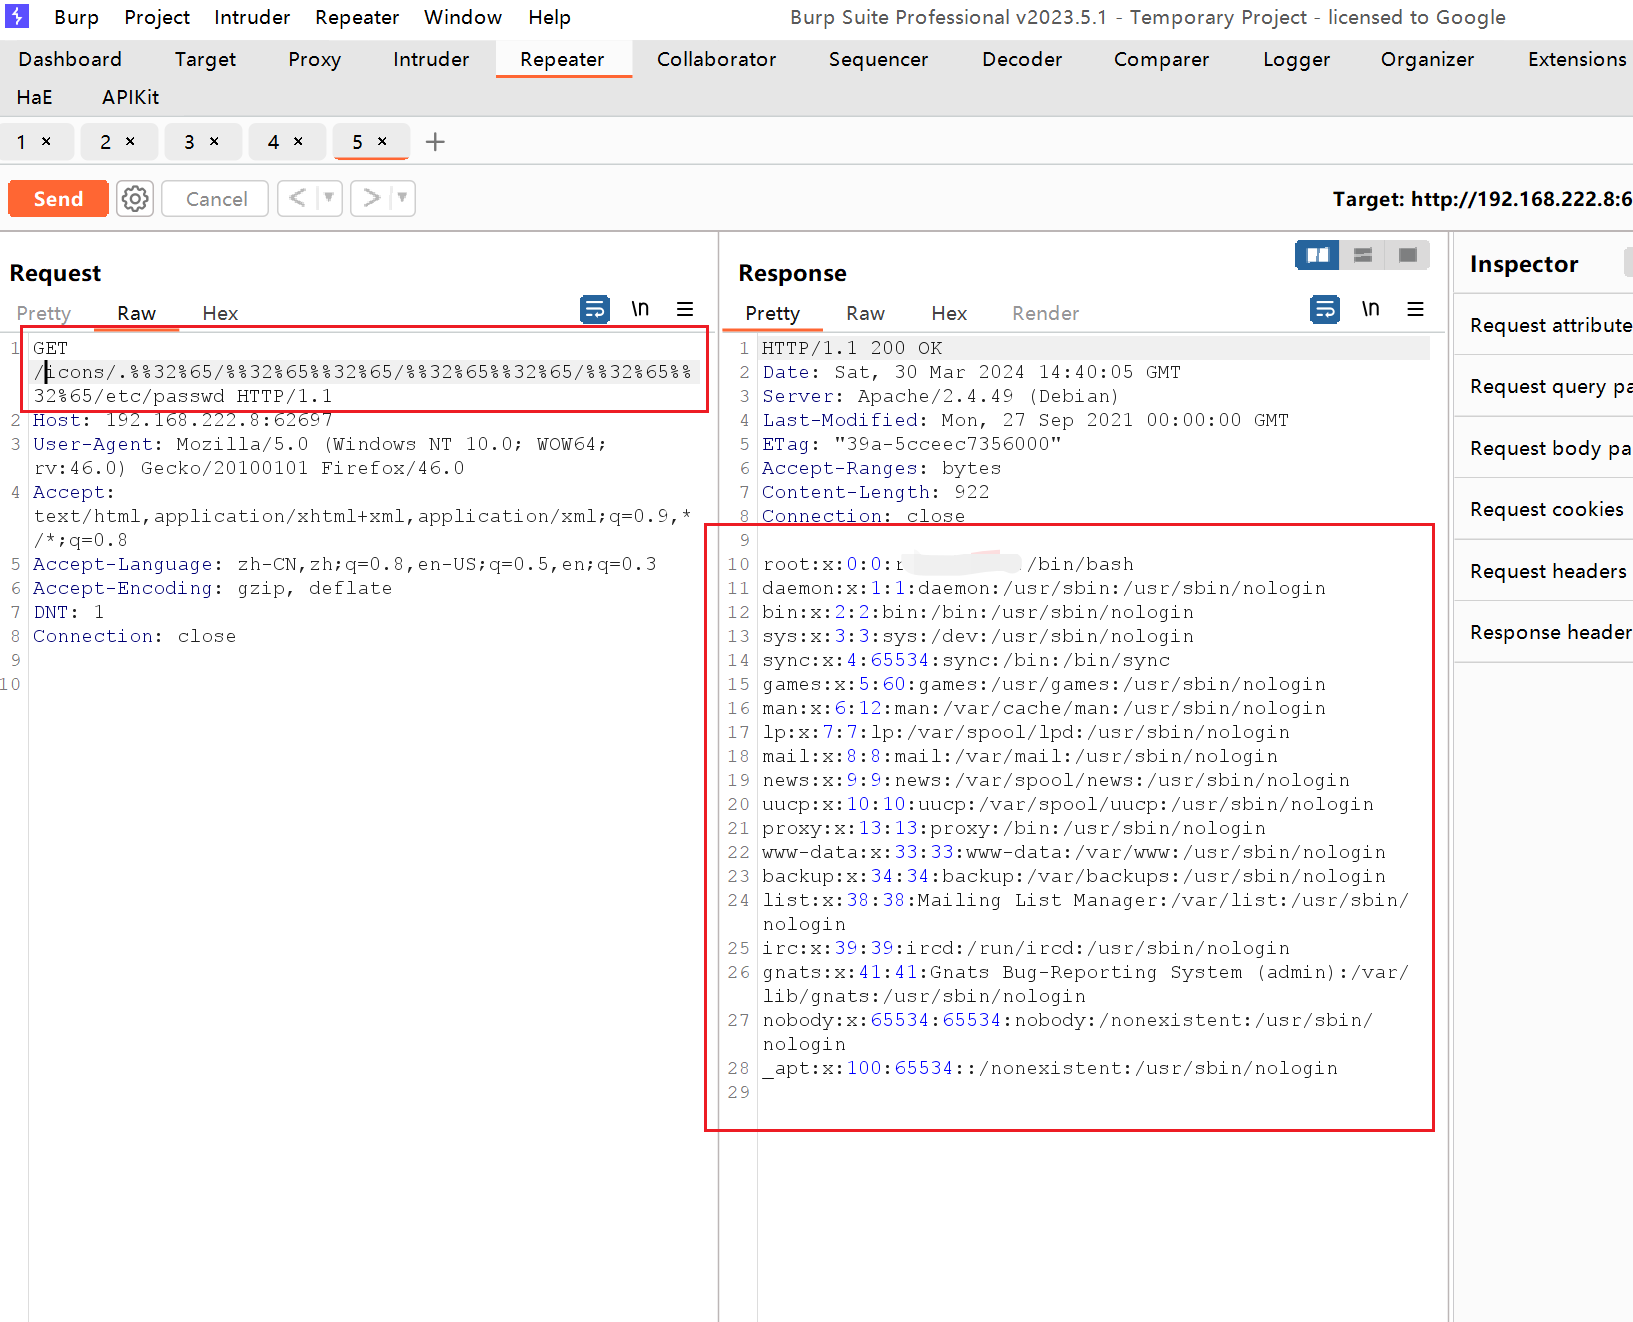Open Response panel hamburger menu

click(1416, 309)
